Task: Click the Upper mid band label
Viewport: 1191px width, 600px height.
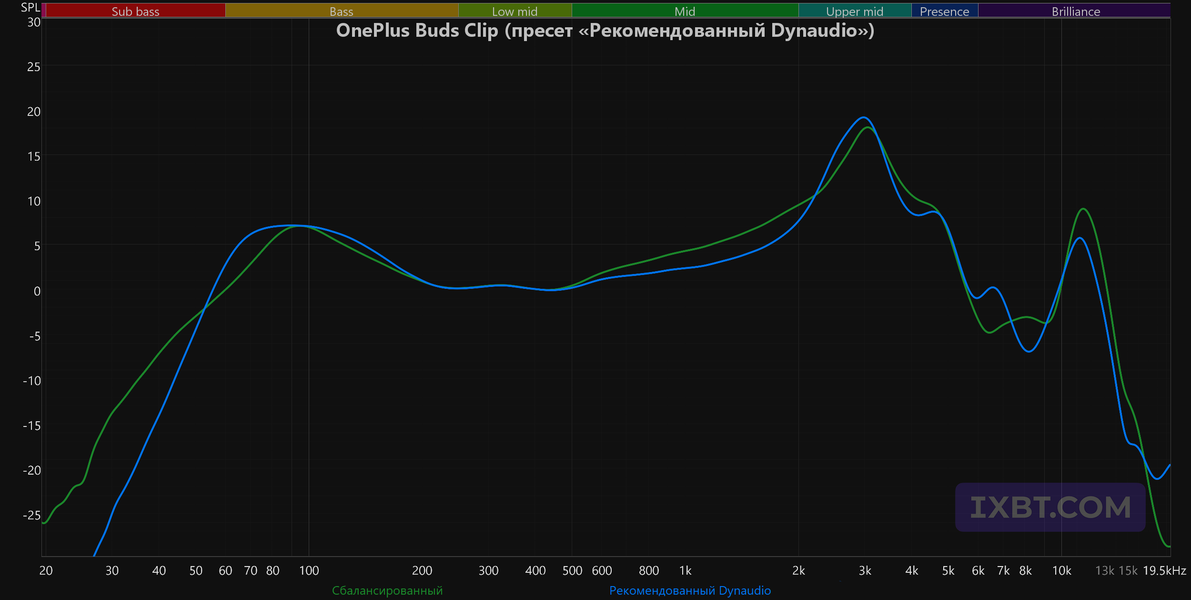Action: [855, 11]
